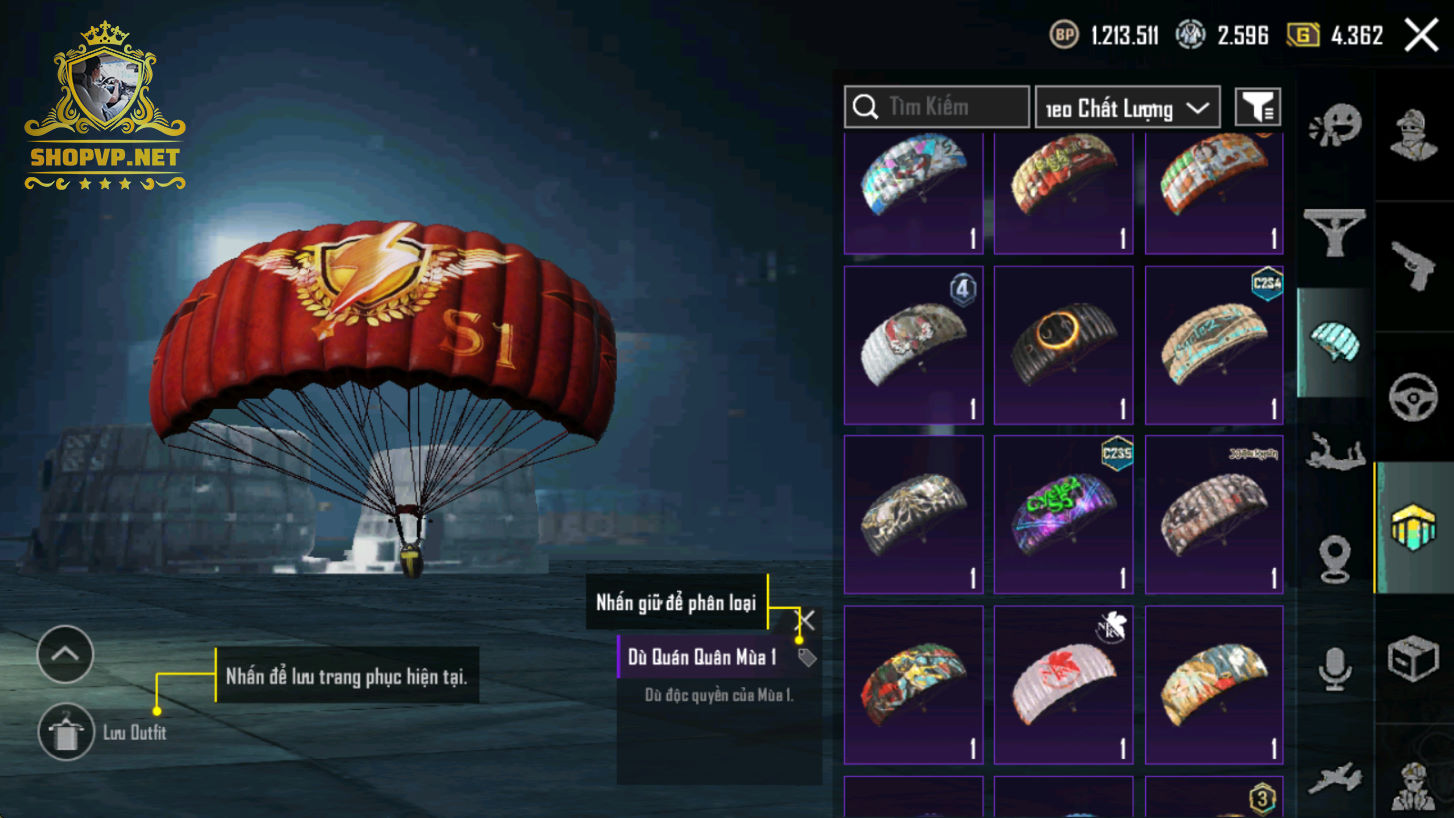
Task: Select the airplane skins category icon
Action: click(x=1335, y=776)
